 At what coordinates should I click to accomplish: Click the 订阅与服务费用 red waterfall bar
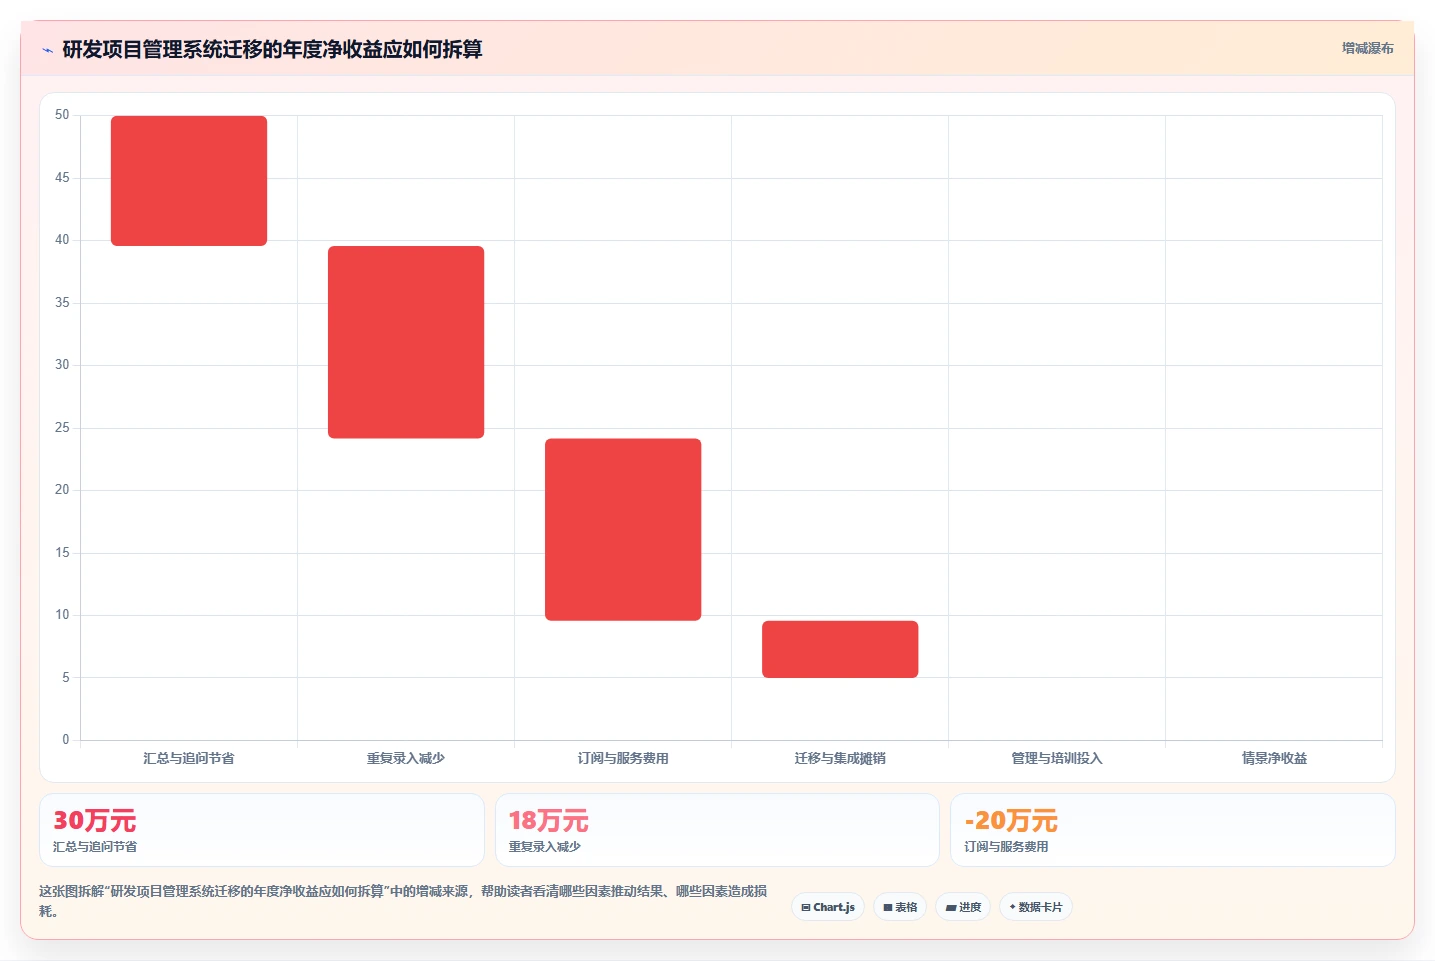[x=623, y=530]
